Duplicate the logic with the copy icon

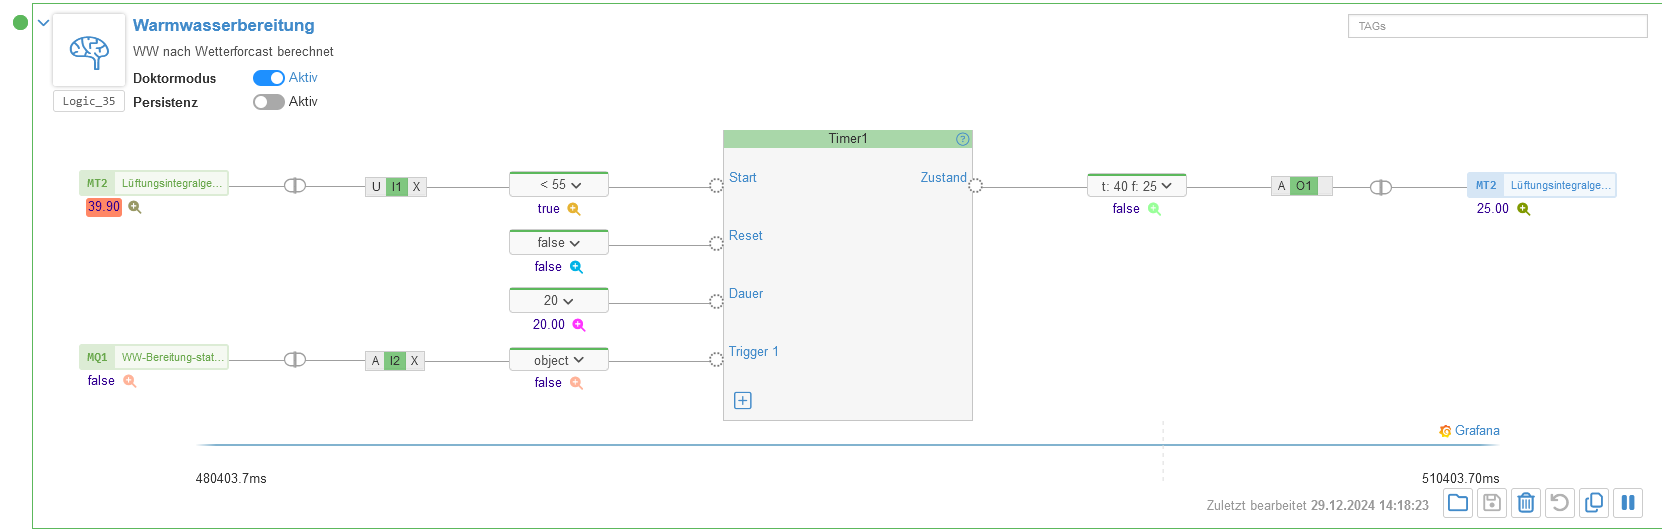pyautogui.click(x=1594, y=503)
